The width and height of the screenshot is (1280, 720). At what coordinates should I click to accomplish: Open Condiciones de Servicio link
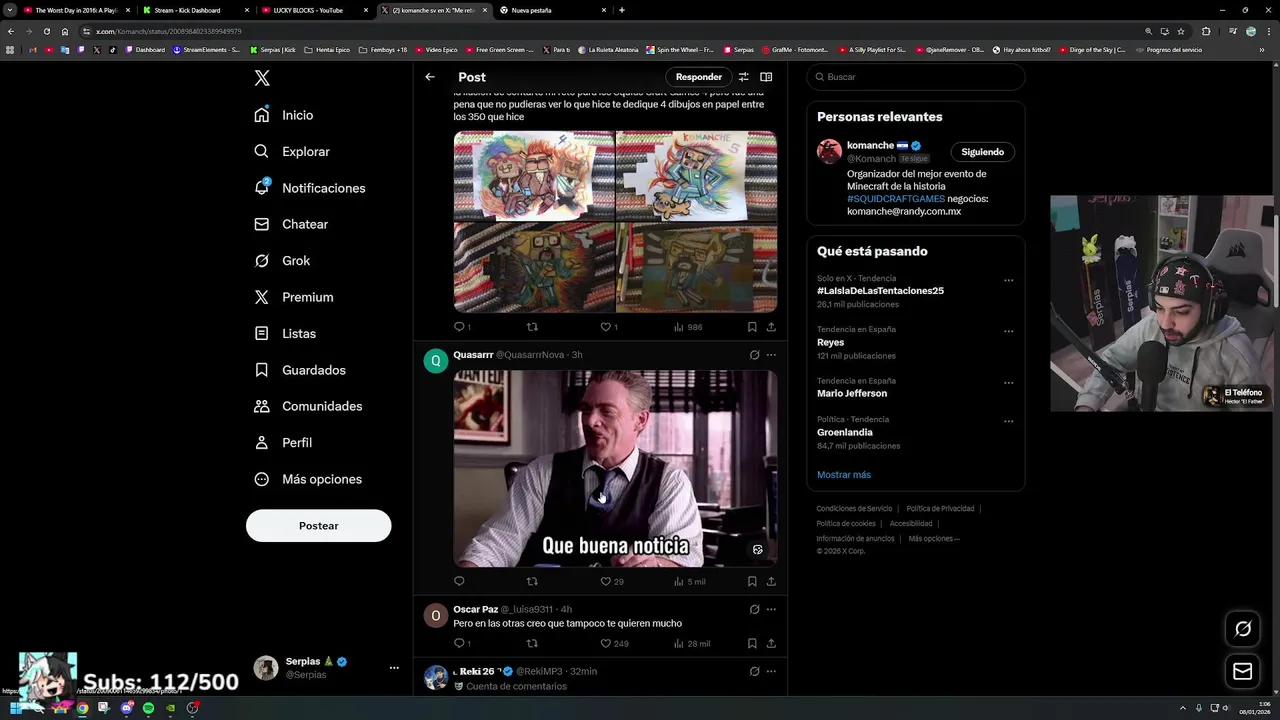pyautogui.click(x=854, y=509)
